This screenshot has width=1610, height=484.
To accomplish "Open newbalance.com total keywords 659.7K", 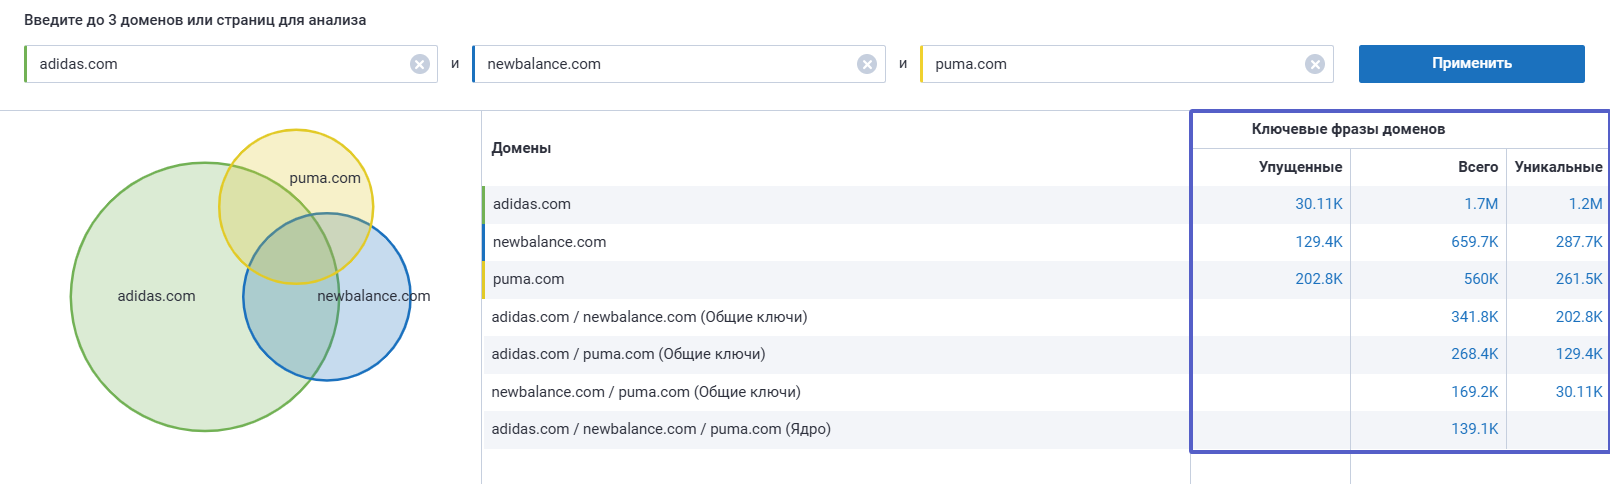I will coord(1475,242).
